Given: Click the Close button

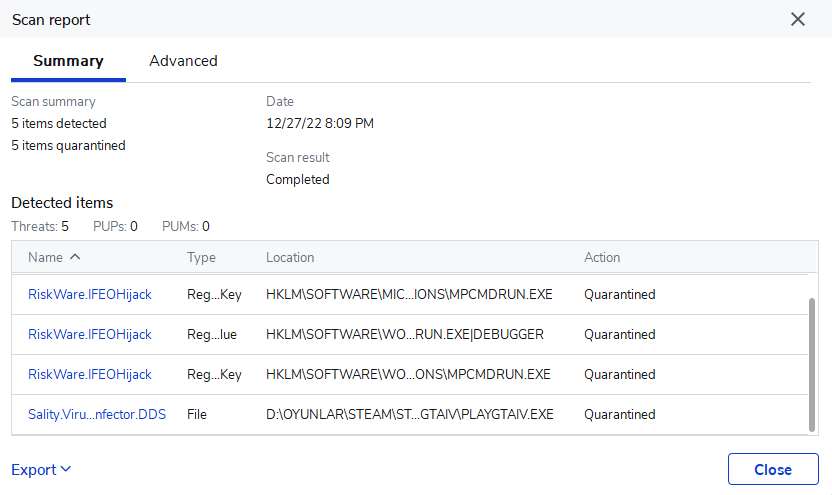Looking at the screenshot, I should click(773, 469).
